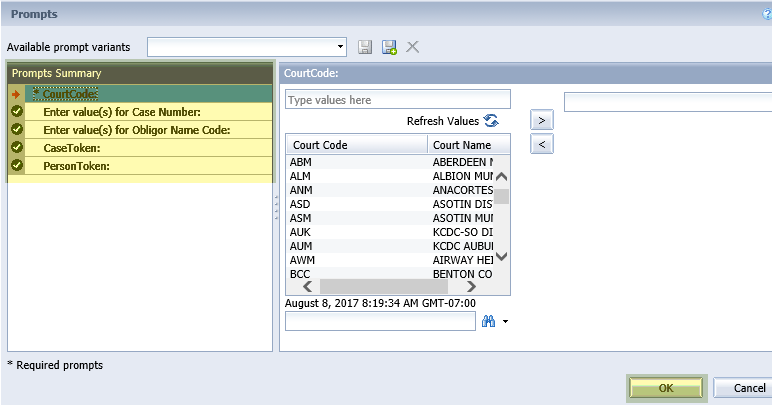Click the delete prompt variant X icon
Viewport: 772px width, 405px height.
click(413, 47)
